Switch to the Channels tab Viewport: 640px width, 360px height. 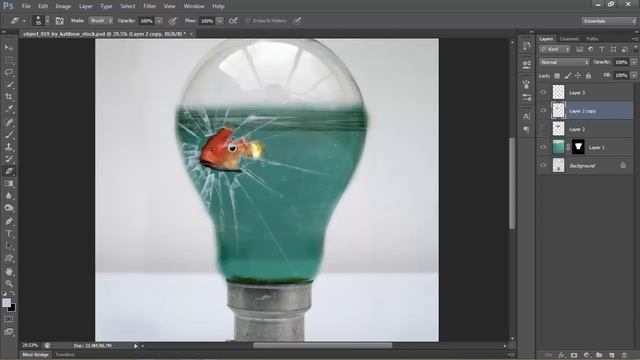(x=569, y=39)
